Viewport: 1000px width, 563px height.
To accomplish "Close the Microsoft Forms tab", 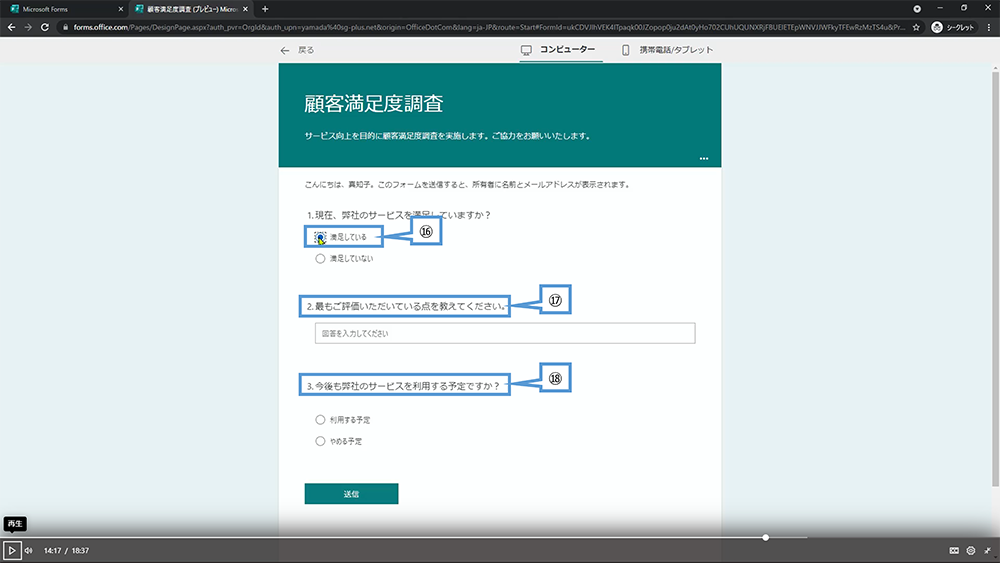I will [121, 9].
